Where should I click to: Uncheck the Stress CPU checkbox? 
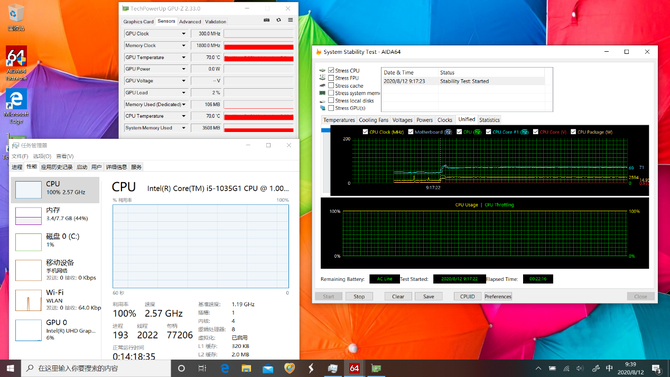point(331,70)
